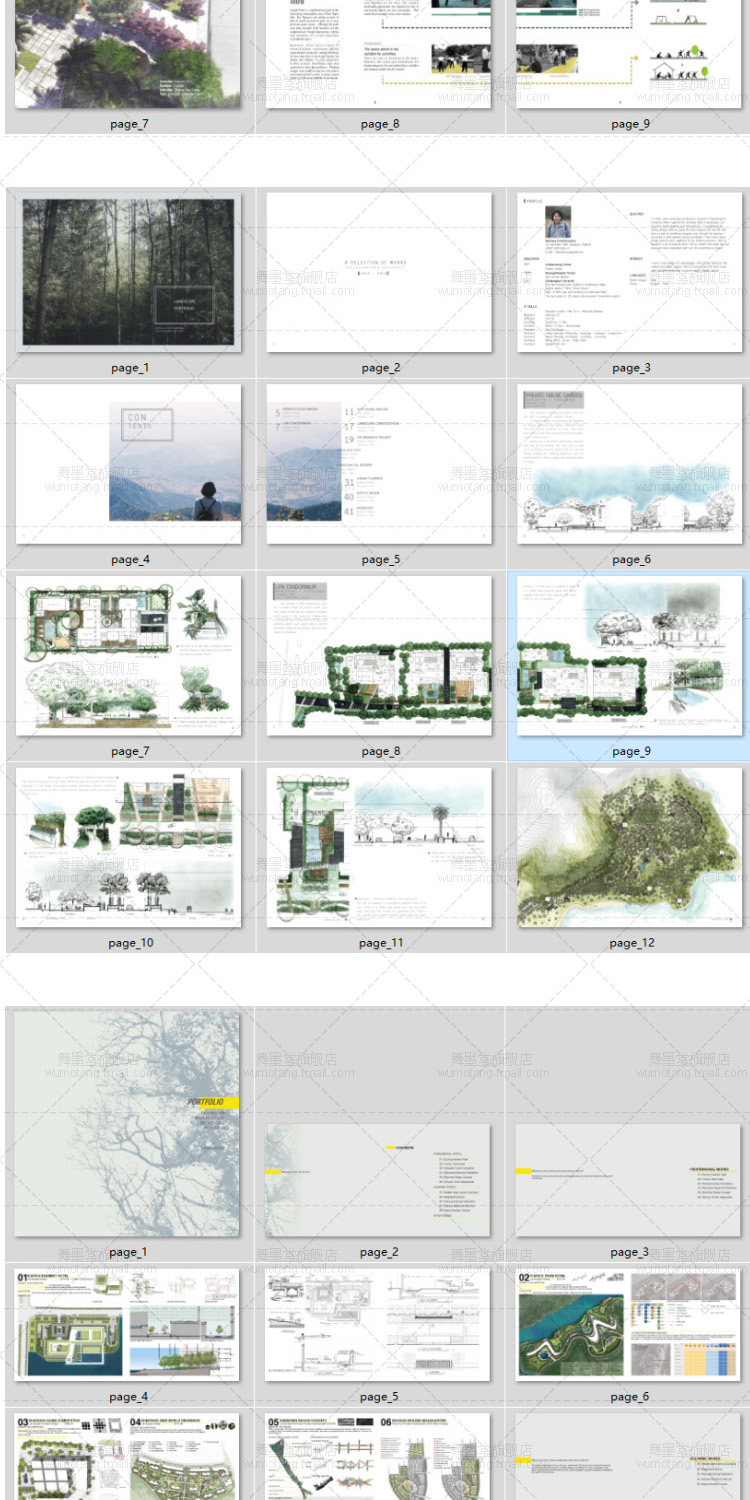This screenshot has height=1500, width=750.
Task: Click 'page_1' label under forest cover
Action: (130, 368)
